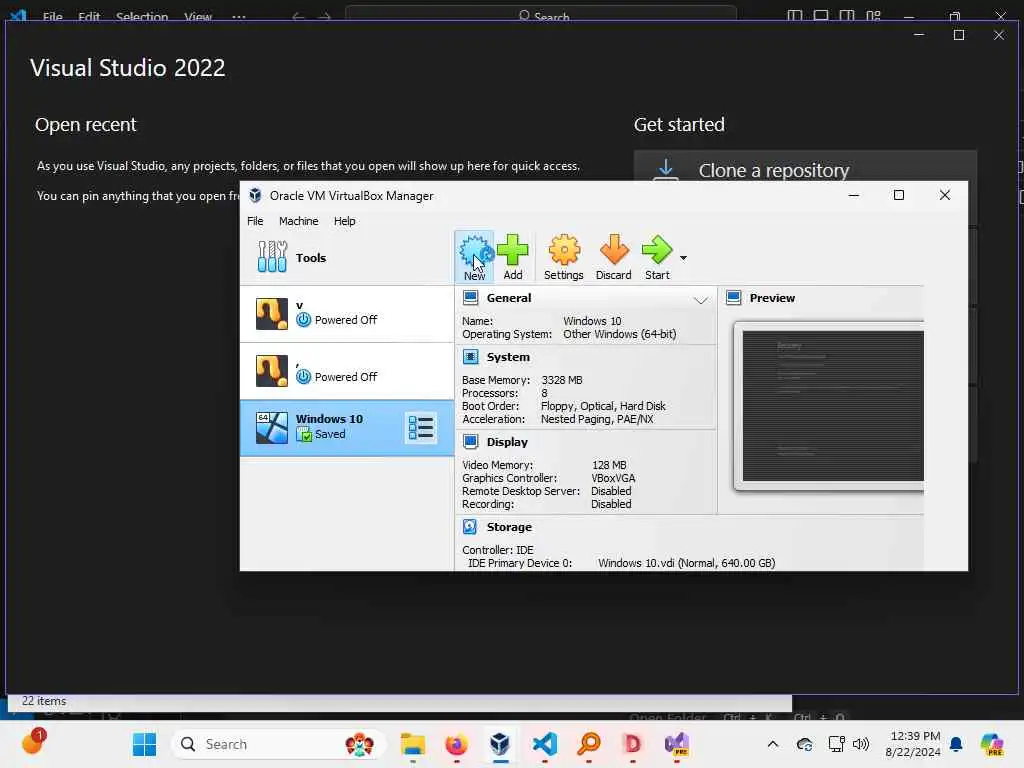
Task: Click the Add machine green plus icon
Action: [x=513, y=257]
